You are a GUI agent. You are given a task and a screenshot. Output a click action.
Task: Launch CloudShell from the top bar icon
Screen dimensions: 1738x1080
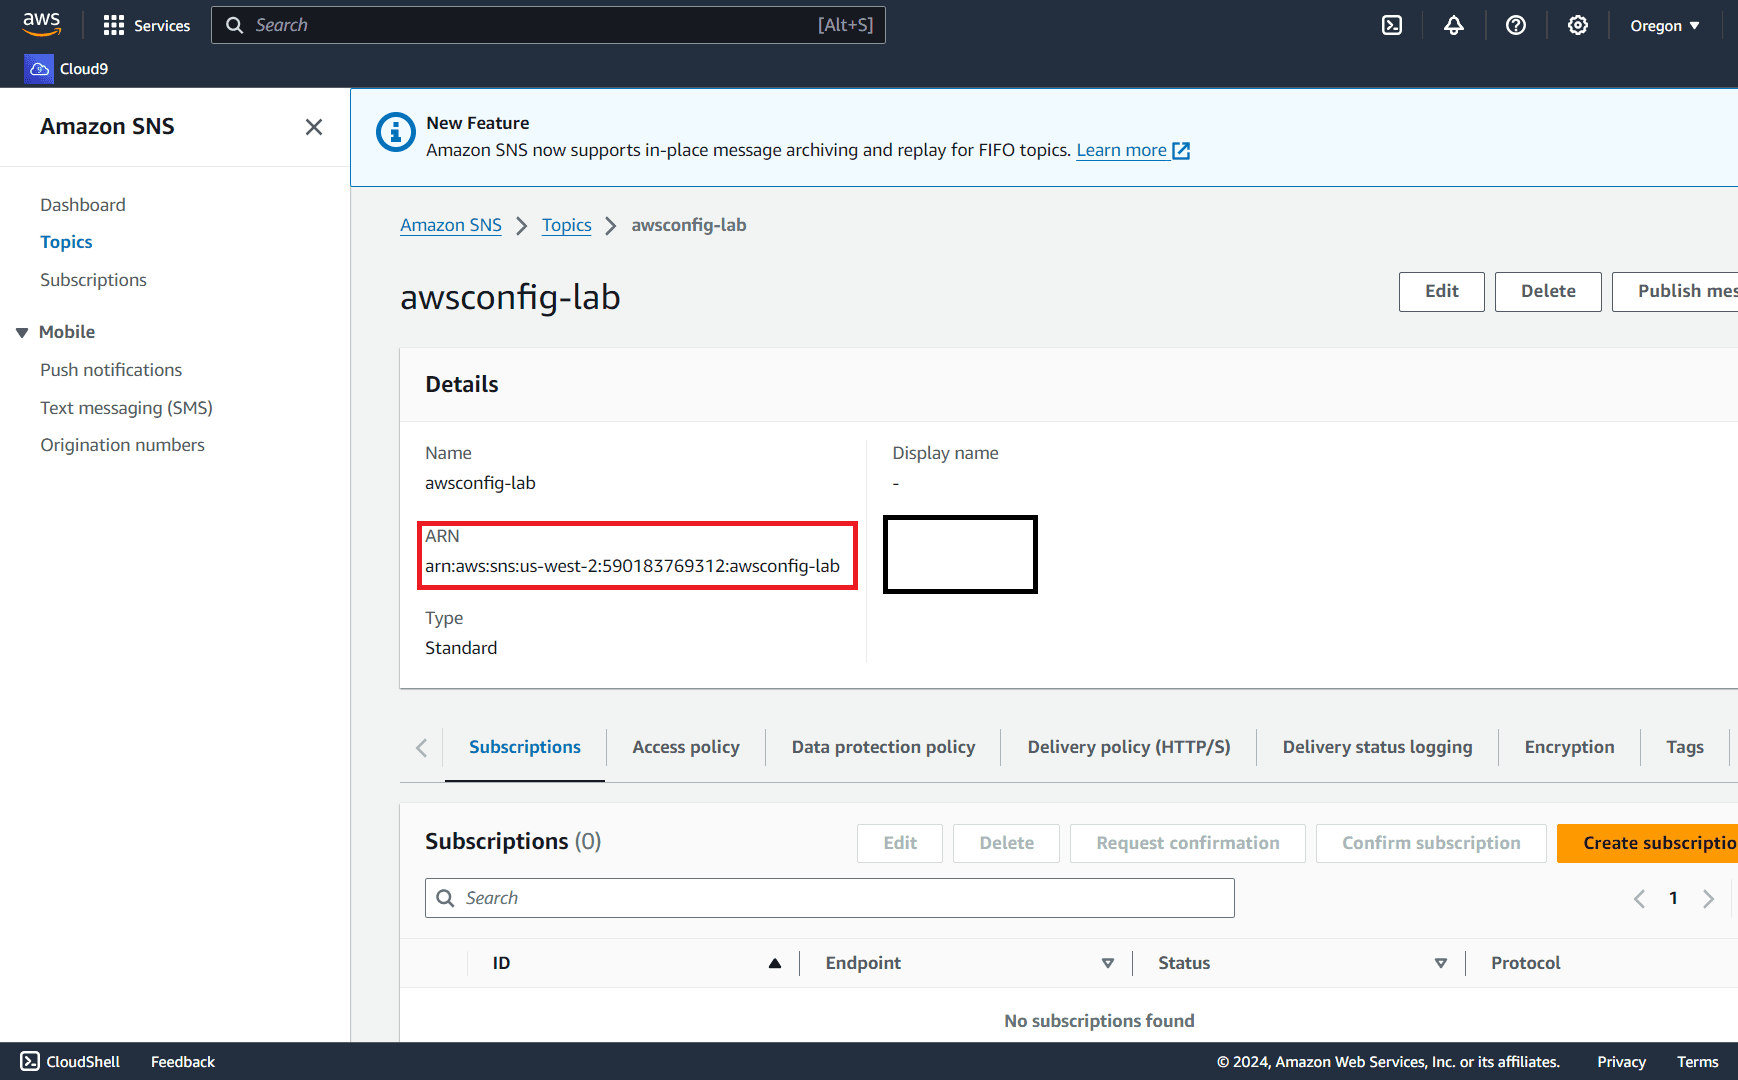(1392, 25)
